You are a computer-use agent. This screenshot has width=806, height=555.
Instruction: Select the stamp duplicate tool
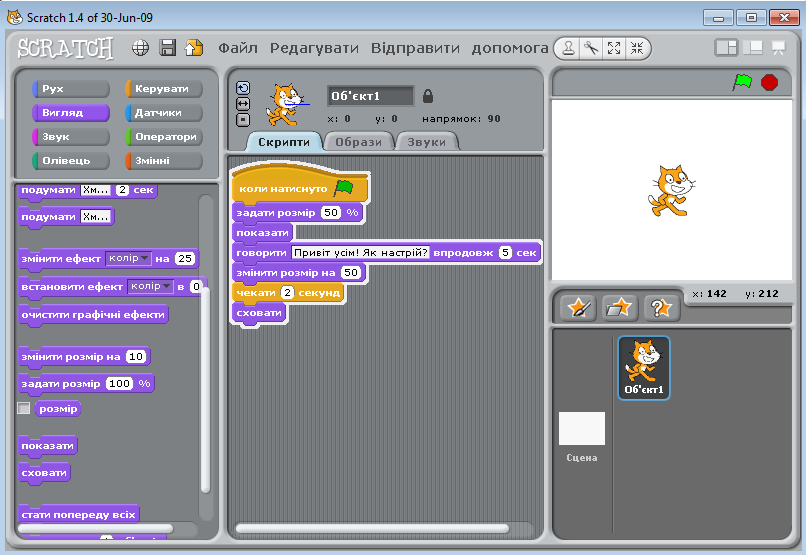click(567, 48)
